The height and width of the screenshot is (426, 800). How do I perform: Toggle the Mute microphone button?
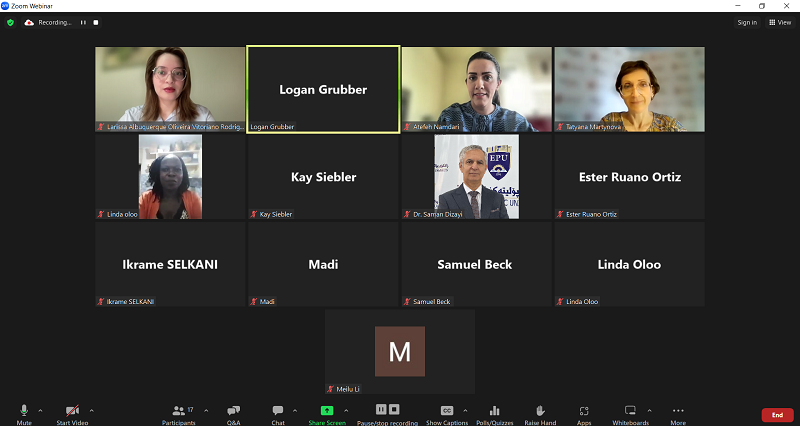pyautogui.click(x=24, y=411)
